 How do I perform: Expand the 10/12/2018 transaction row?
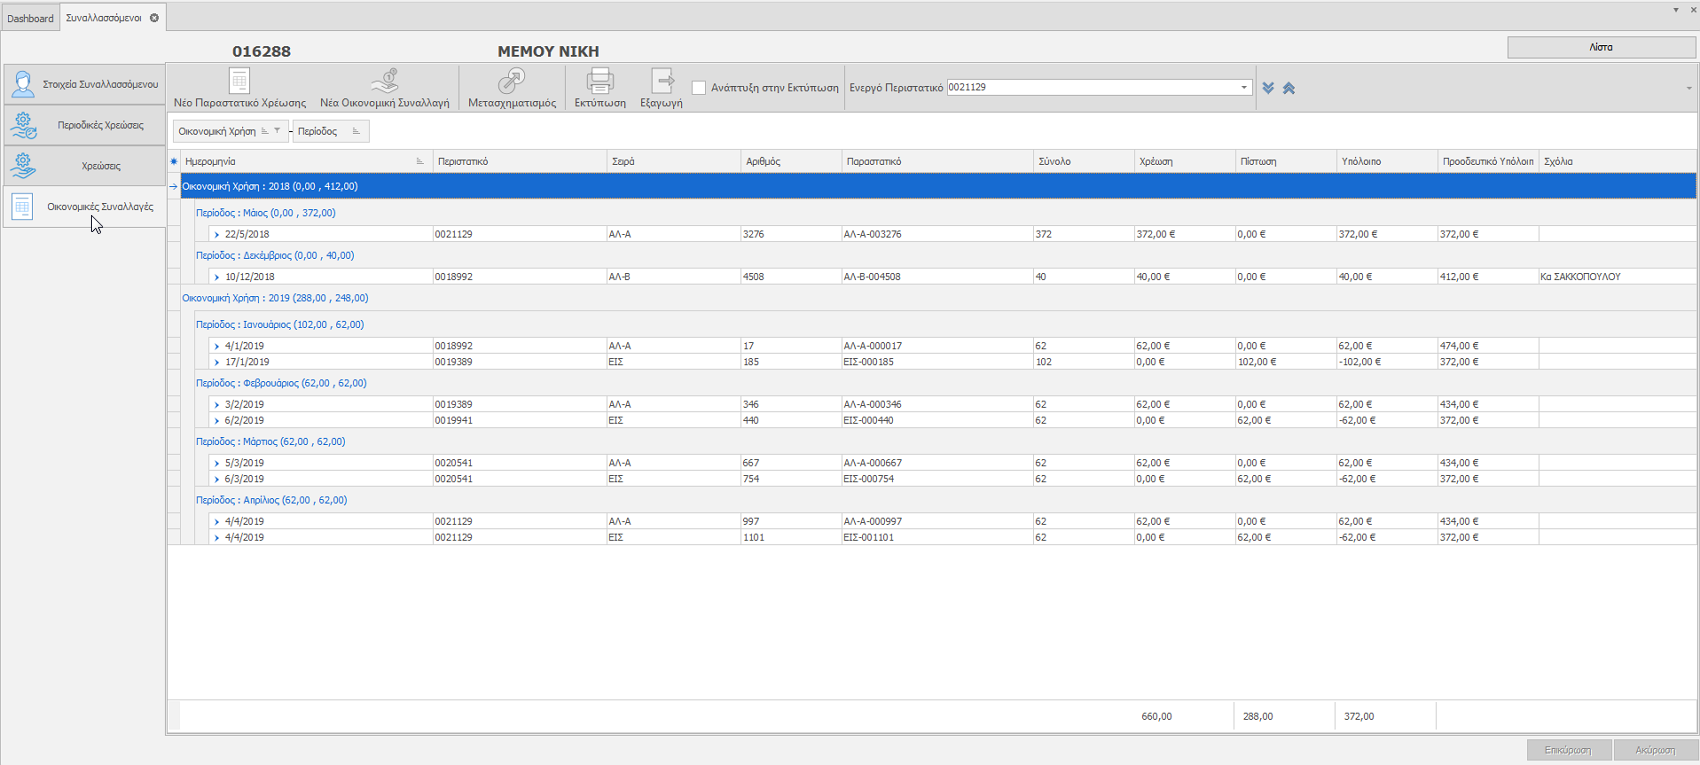(x=217, y=277)
